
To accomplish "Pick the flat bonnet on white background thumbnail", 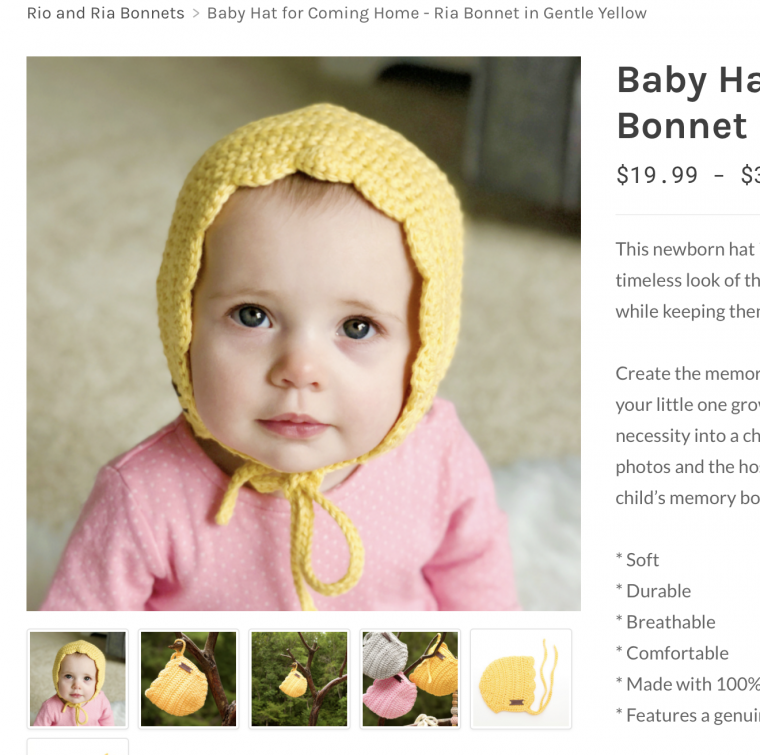I will 521,678.
